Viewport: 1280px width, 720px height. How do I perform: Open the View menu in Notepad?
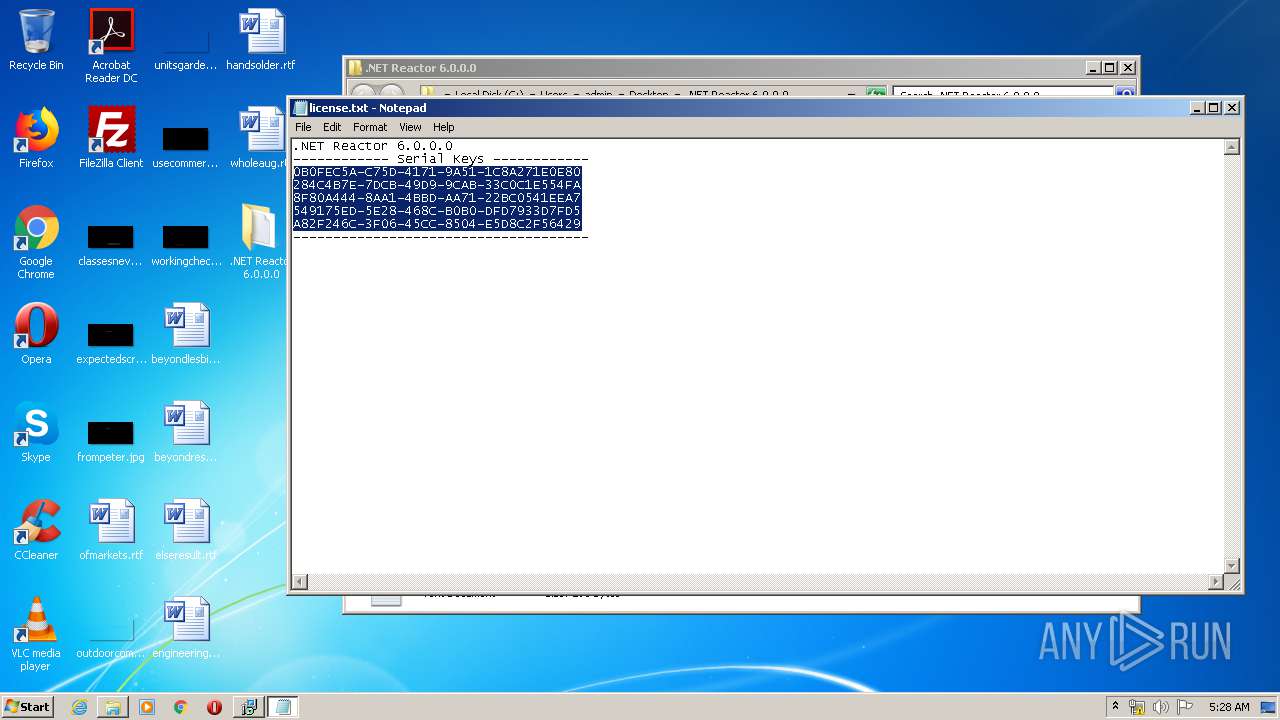point(410,127)
